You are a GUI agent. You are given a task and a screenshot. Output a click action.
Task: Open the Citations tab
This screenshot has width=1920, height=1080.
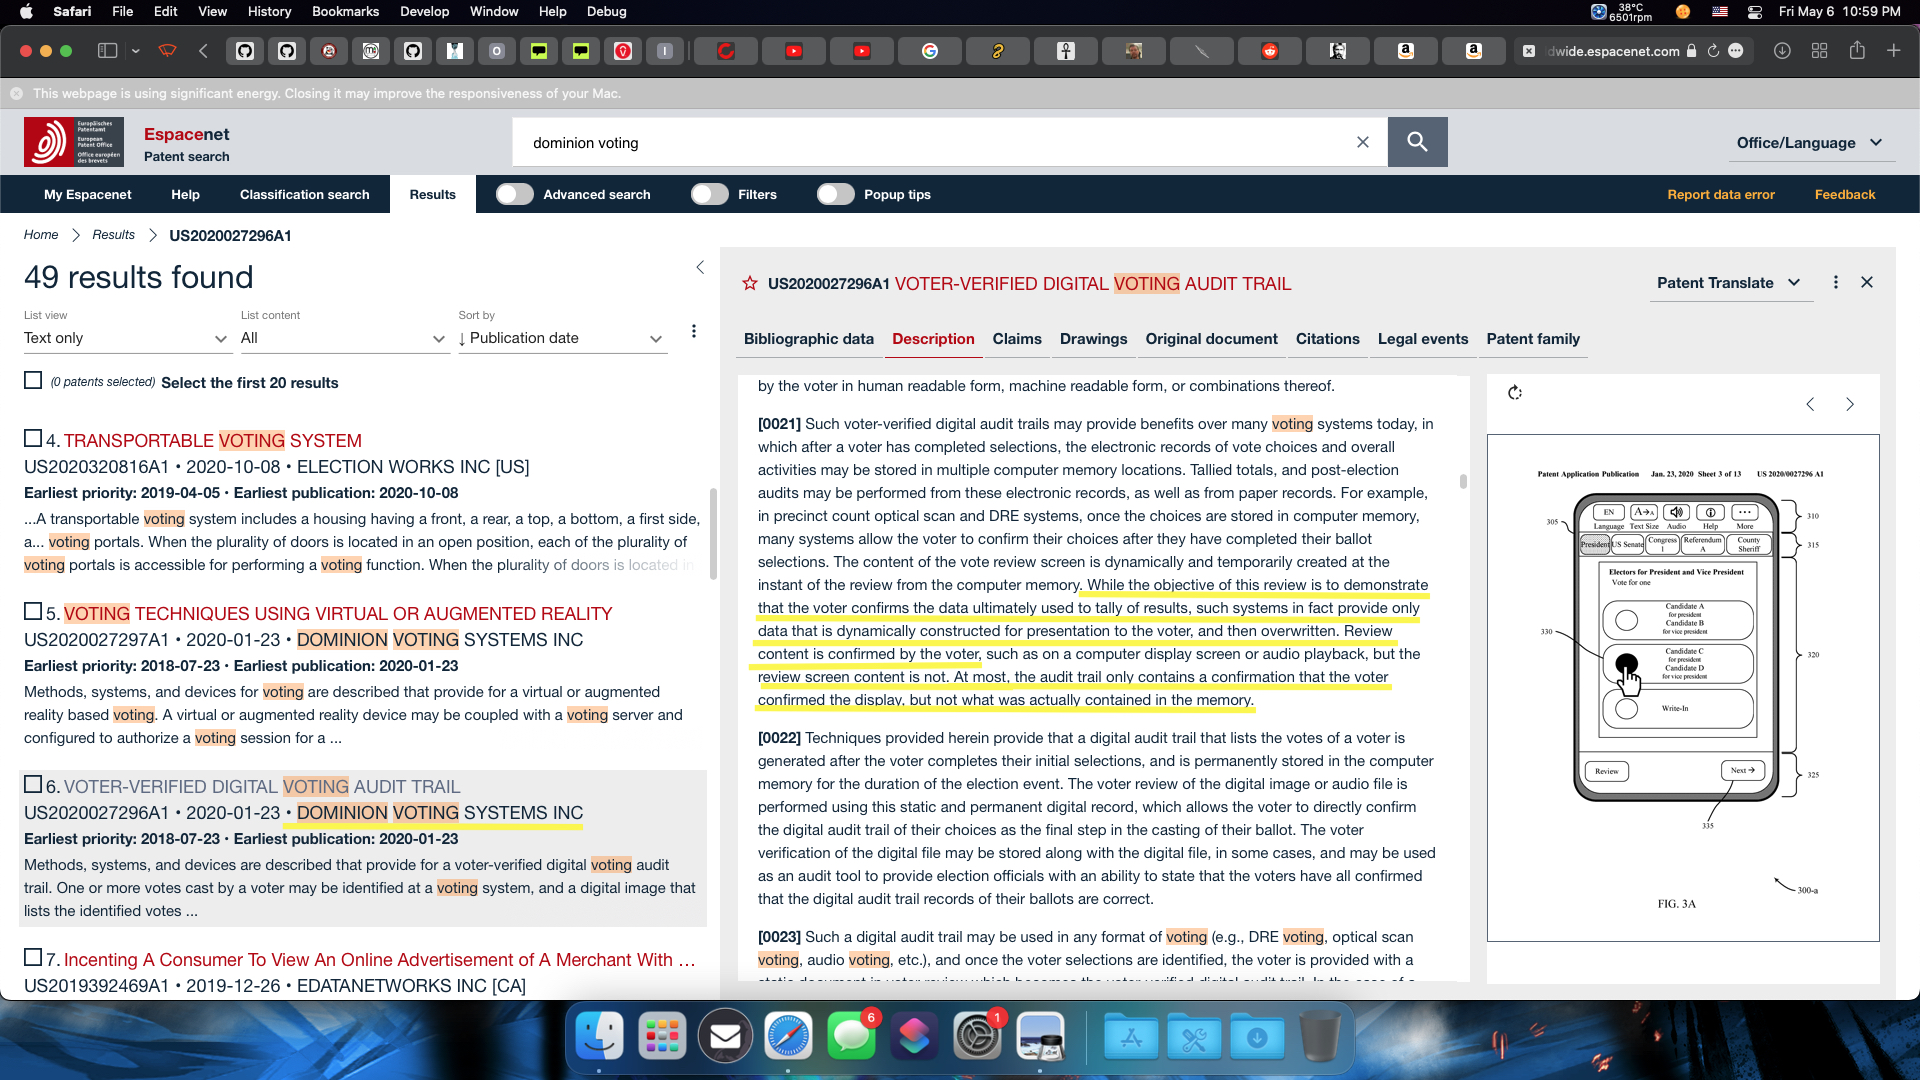[x=1327, y=339]
